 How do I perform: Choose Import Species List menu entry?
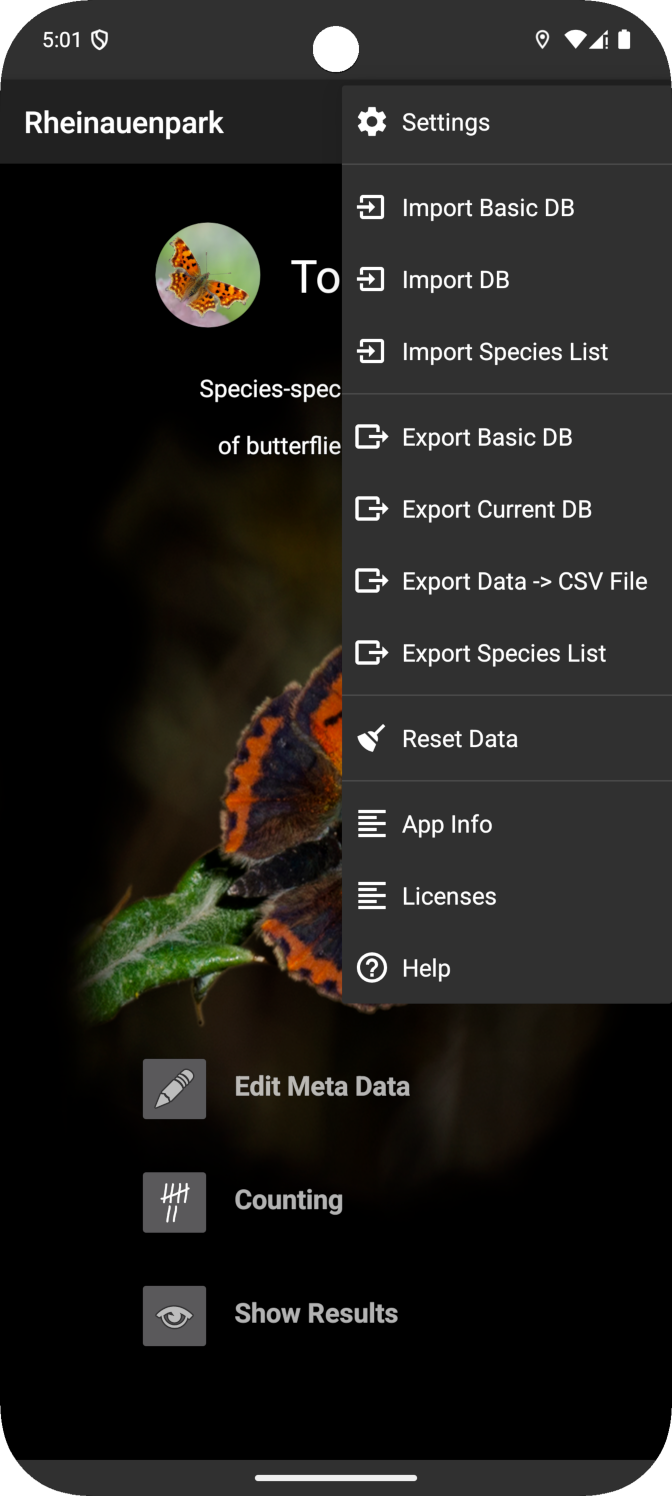pos(505,352)
